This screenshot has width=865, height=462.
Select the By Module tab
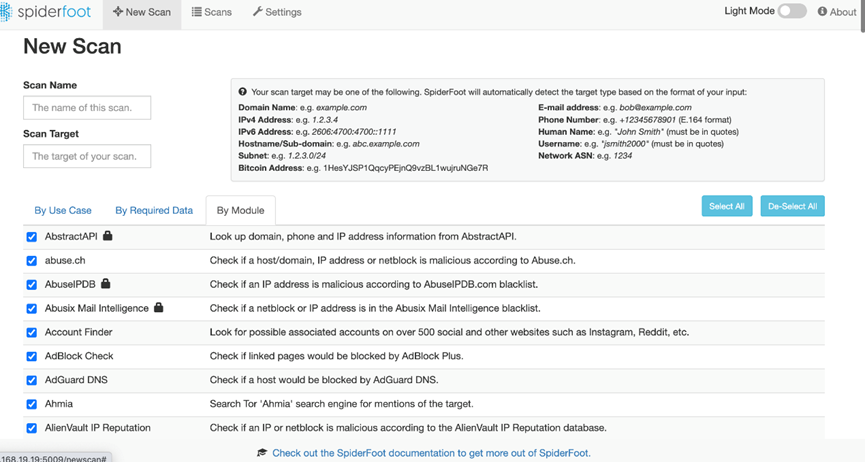[x=241, y=210]
